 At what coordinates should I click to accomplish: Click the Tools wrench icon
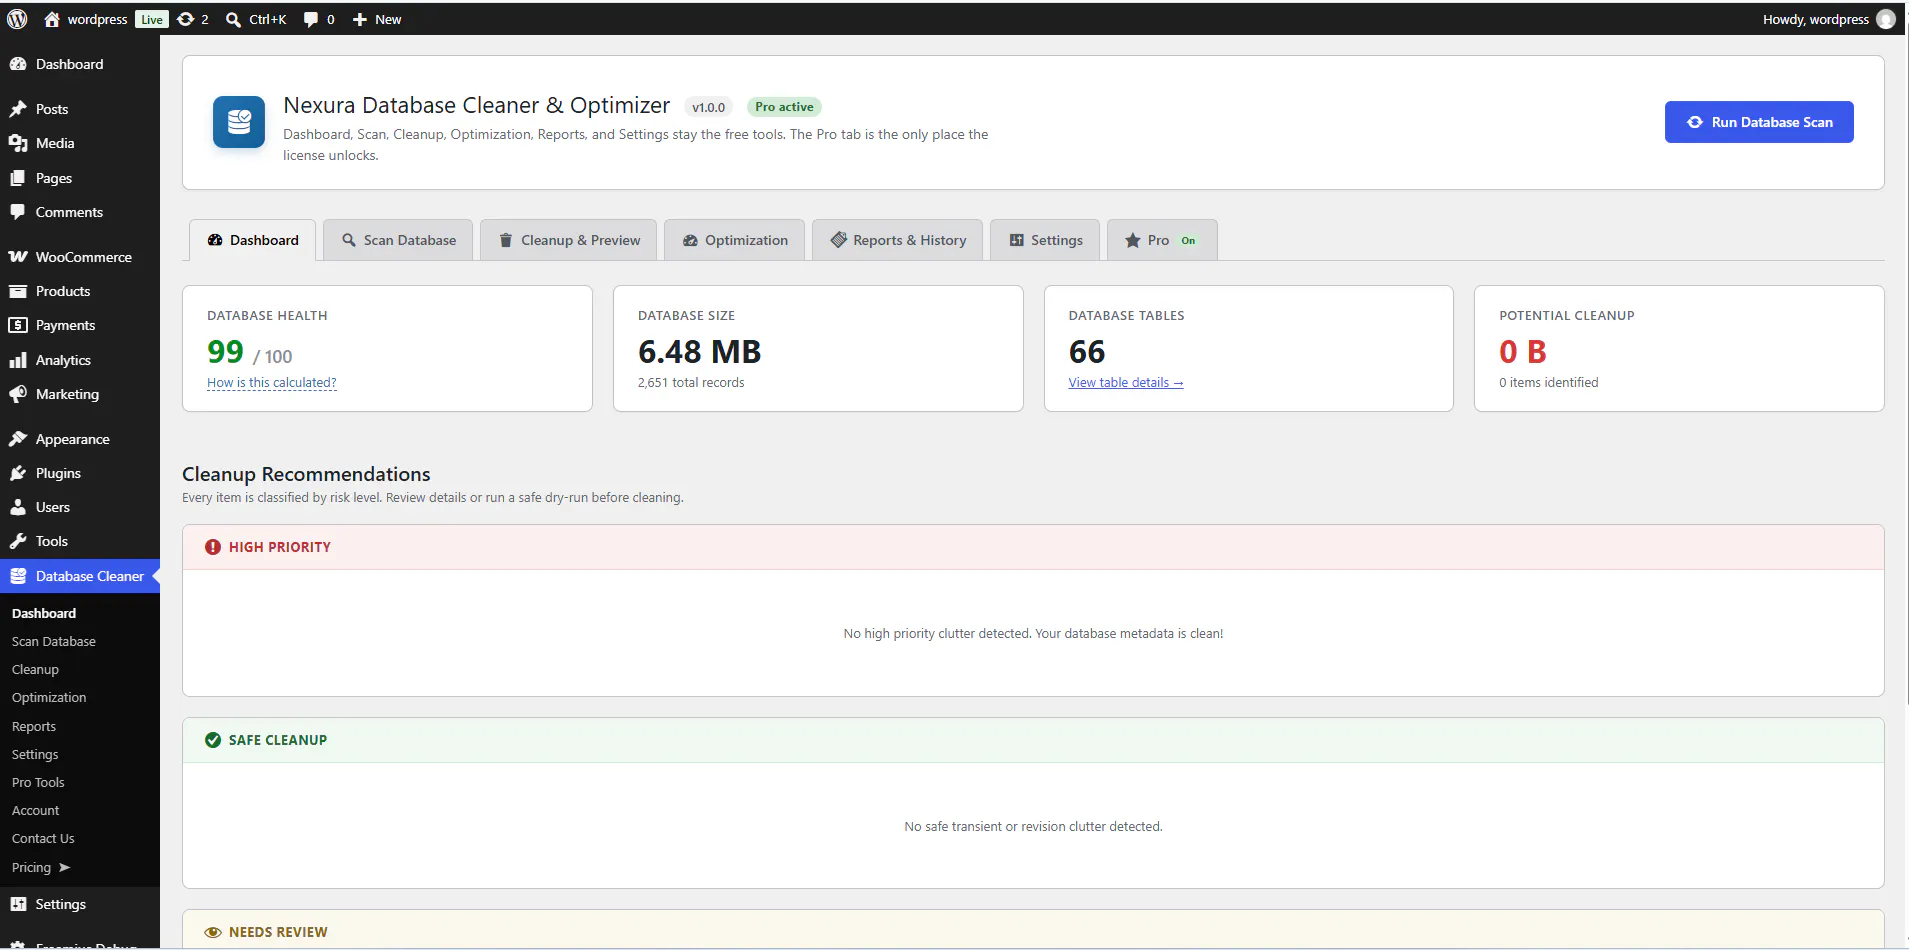[18, 541]
